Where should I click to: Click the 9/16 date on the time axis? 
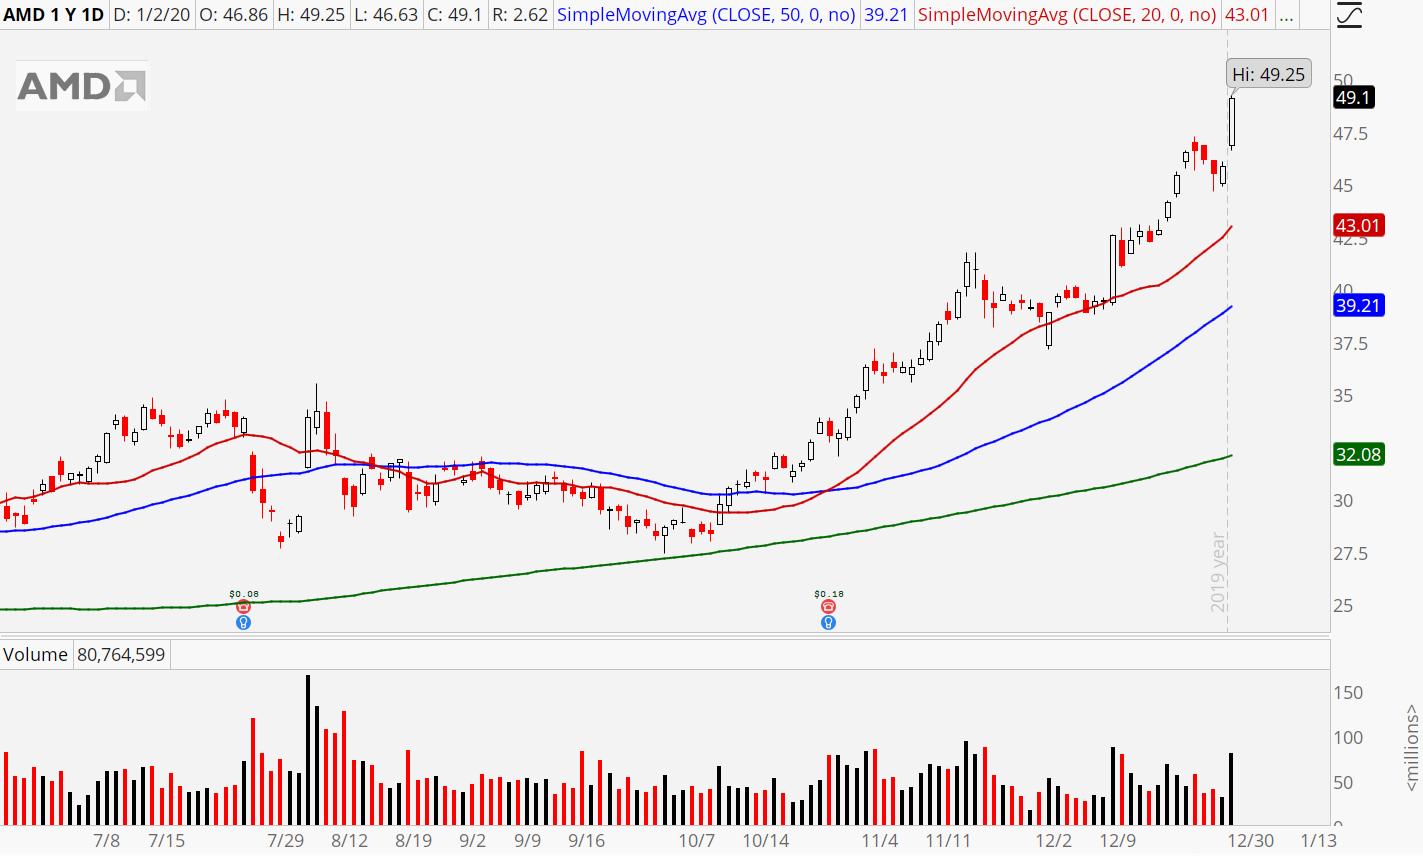587,840
